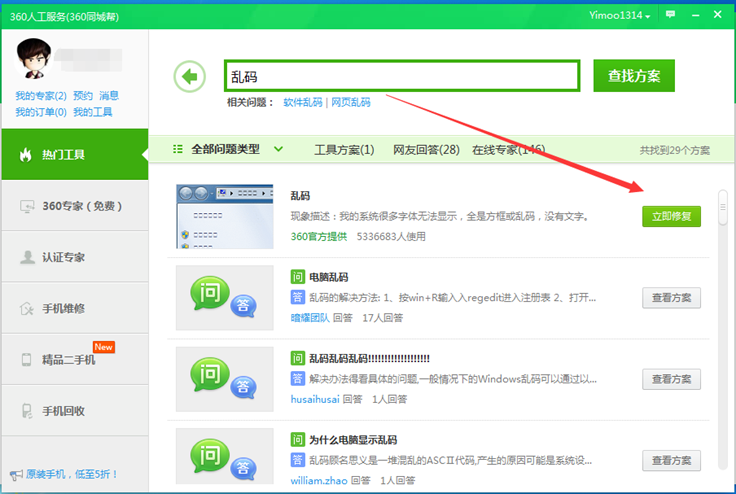Click the 精品二手机 phone icon
Image resolution: width=736 pixels, height=494 pixels.
(27, 360)
